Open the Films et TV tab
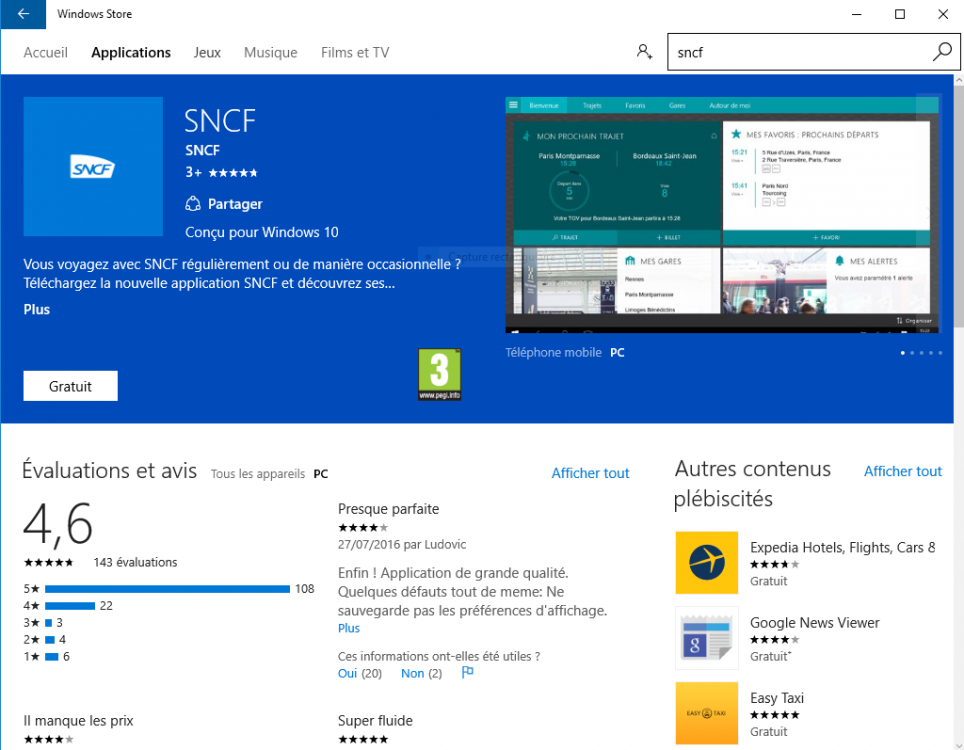 pos(355,52)
